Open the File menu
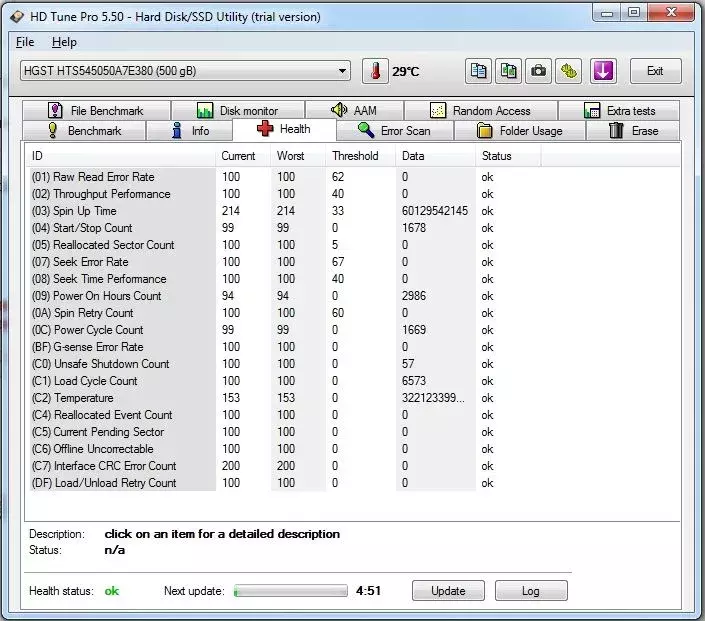Image resolution: width=705 pixels, height=621 pixels. tap(25, 42)
